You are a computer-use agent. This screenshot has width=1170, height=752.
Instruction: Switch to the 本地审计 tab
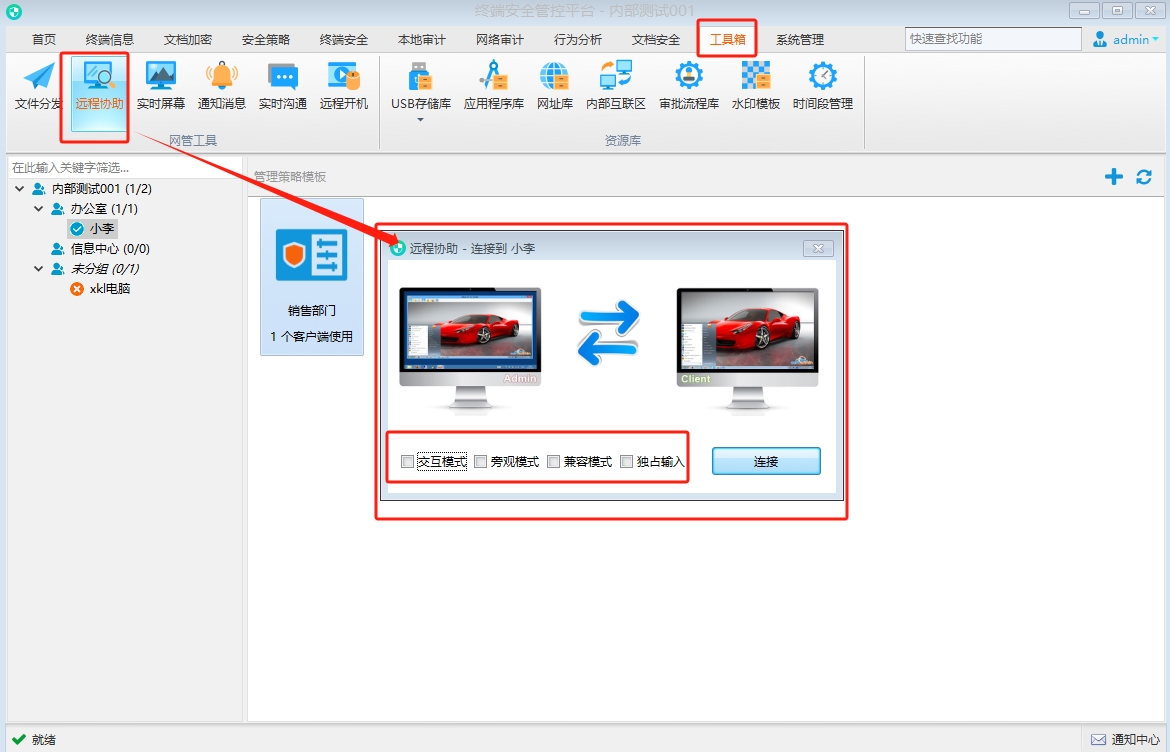[x=422, y=40]
